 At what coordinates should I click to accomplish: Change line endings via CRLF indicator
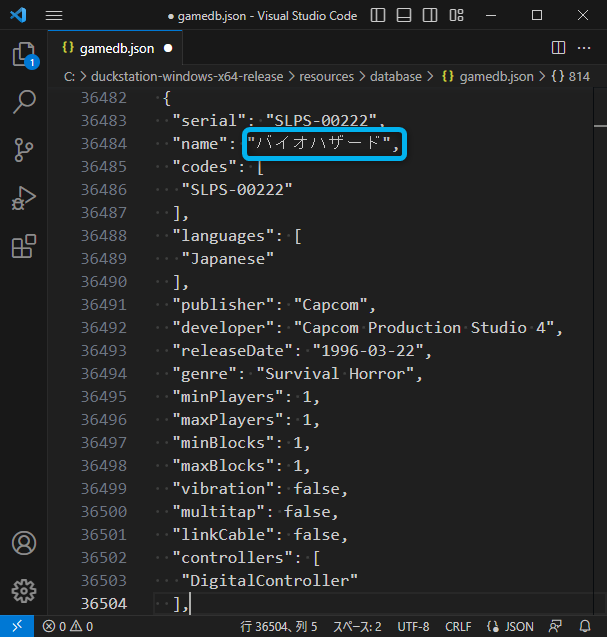458,626
